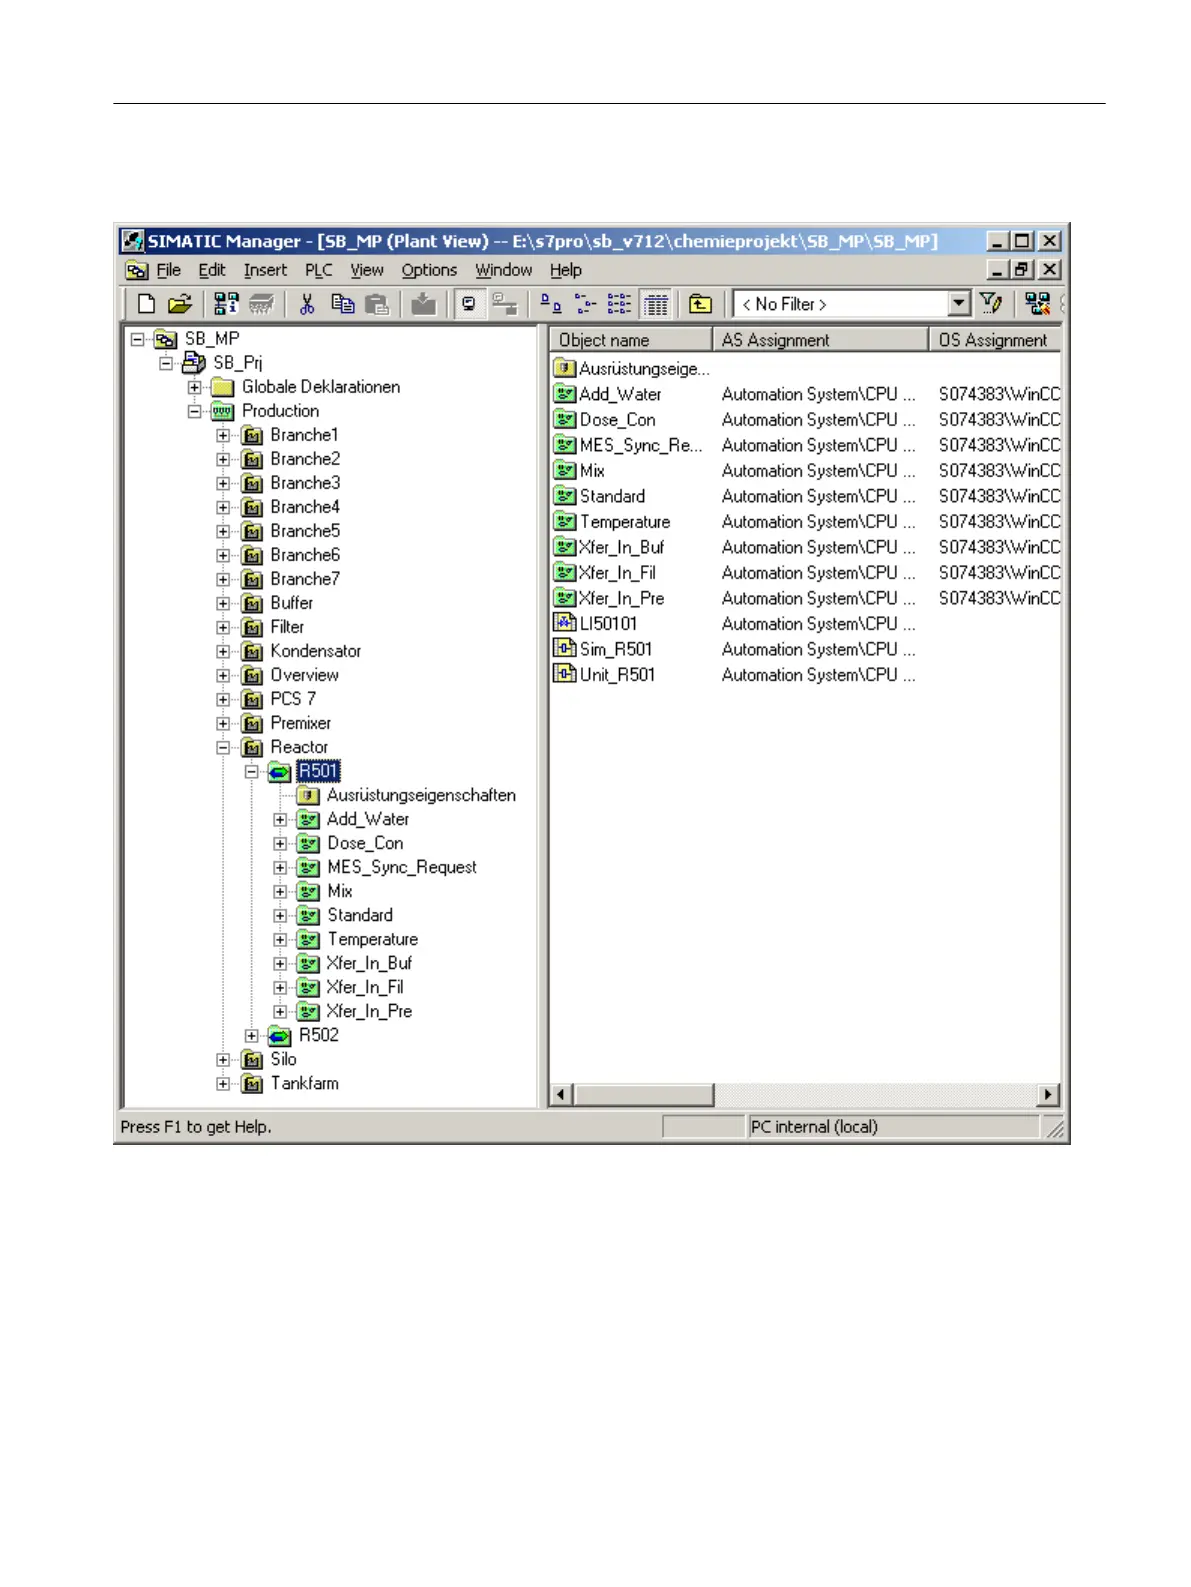This screenshot has width=1191, height=1587.
Task: Collapse the Production node
Action: click(195, 411)
